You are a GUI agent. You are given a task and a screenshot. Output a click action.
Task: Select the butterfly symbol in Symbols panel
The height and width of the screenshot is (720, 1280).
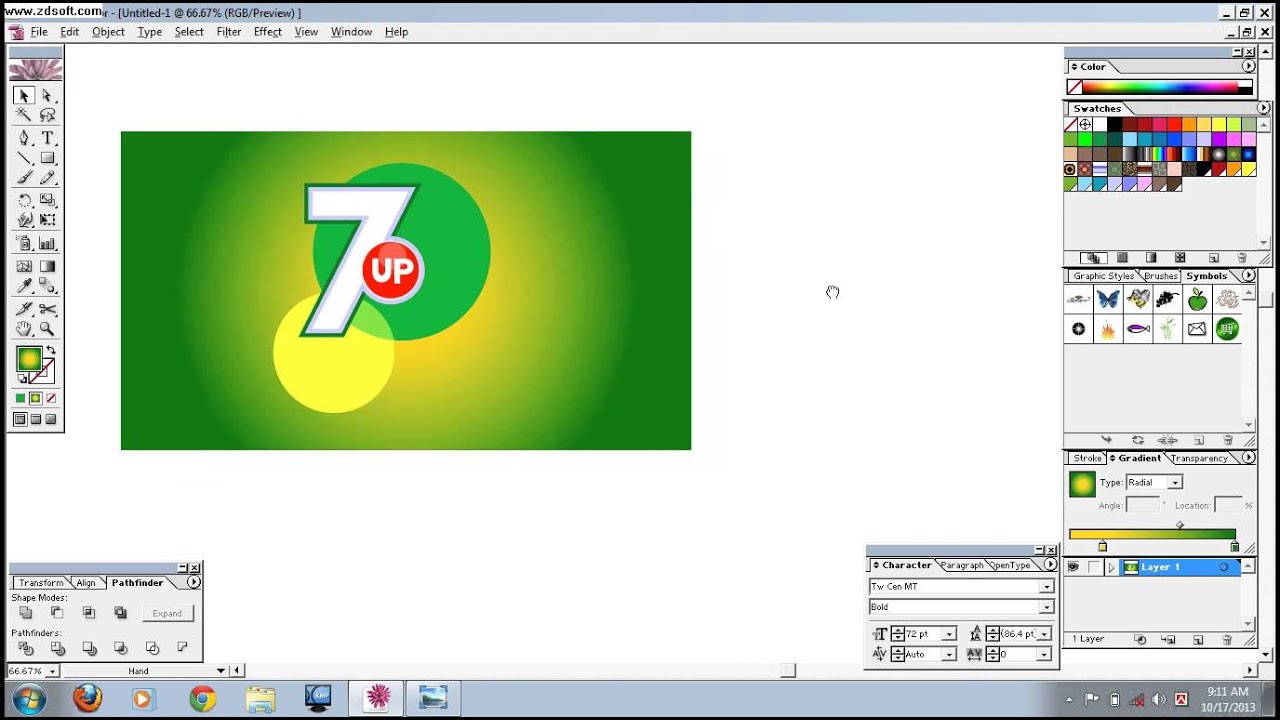(x=1107, y=299)
